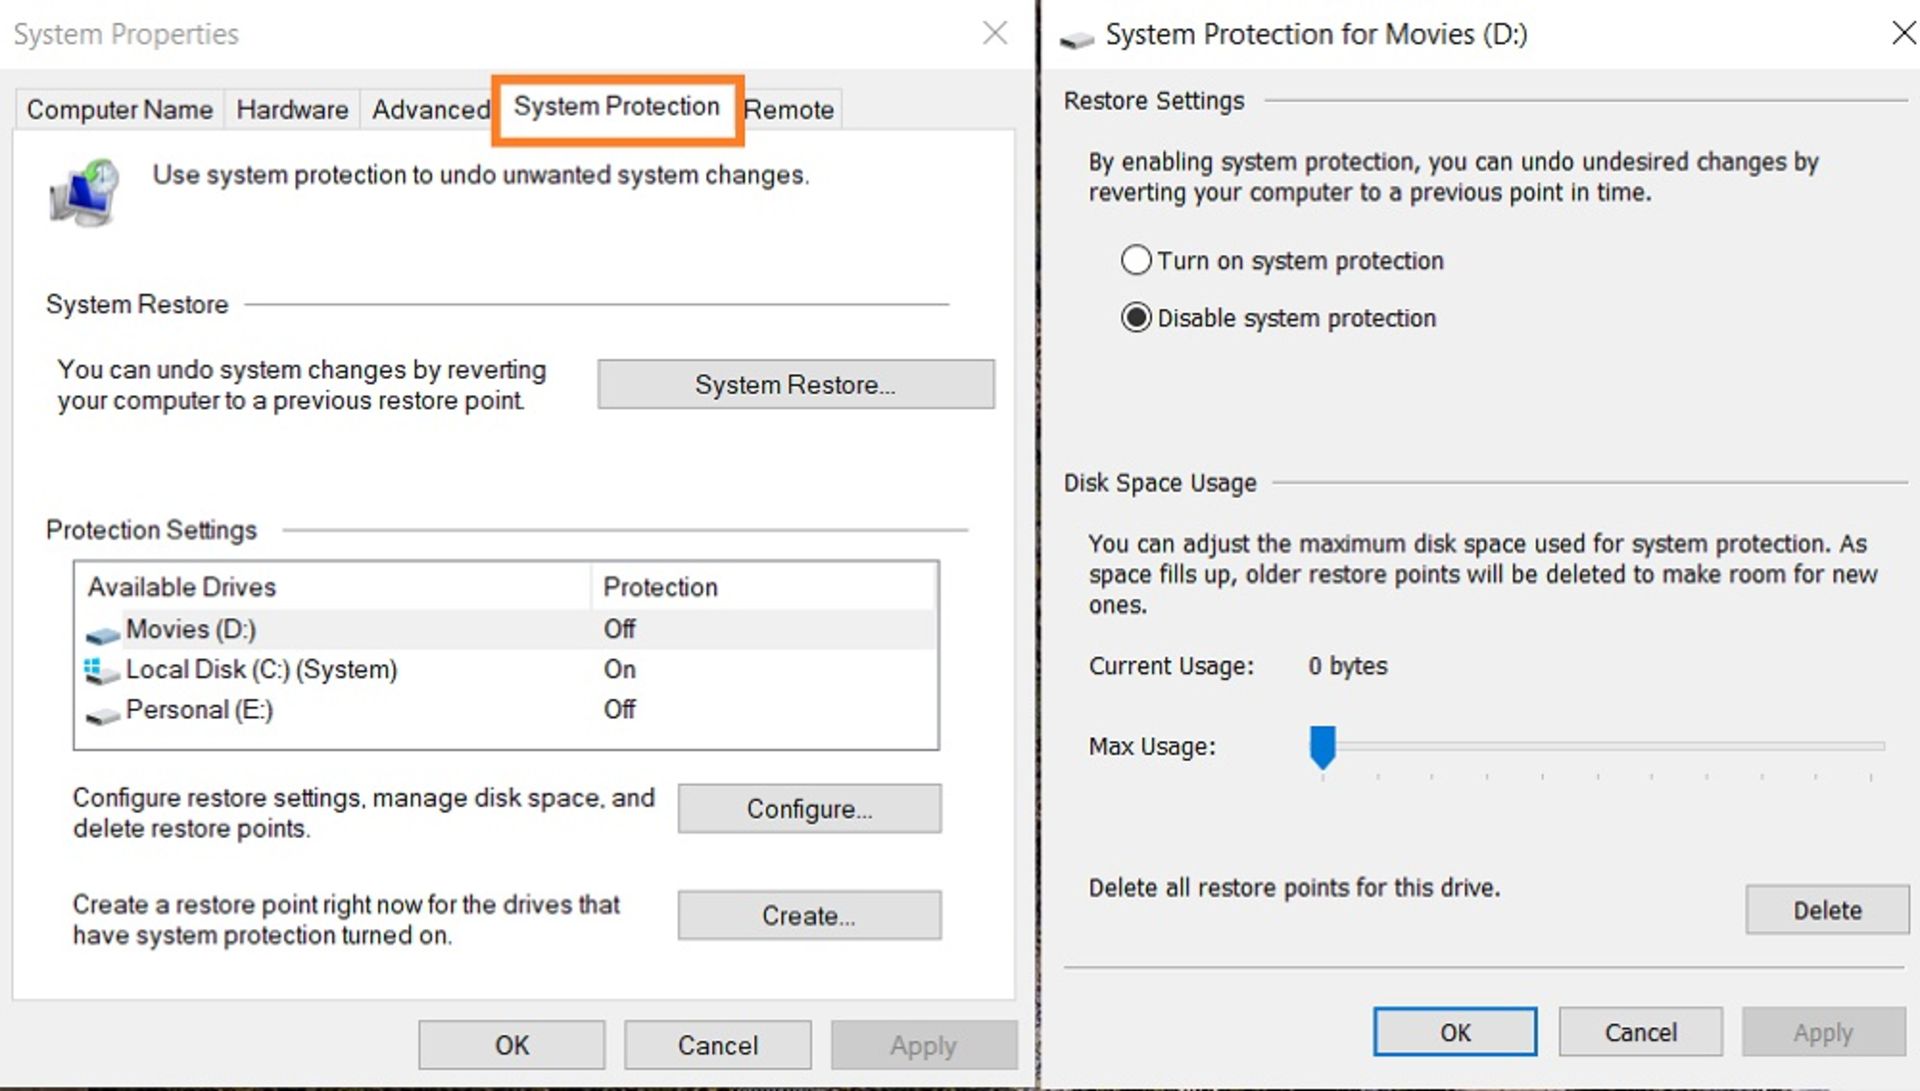Enable Turn on system protection
Image resolution: width=1920 pixels, height=1091 pixels.
tap(1135, 260)
